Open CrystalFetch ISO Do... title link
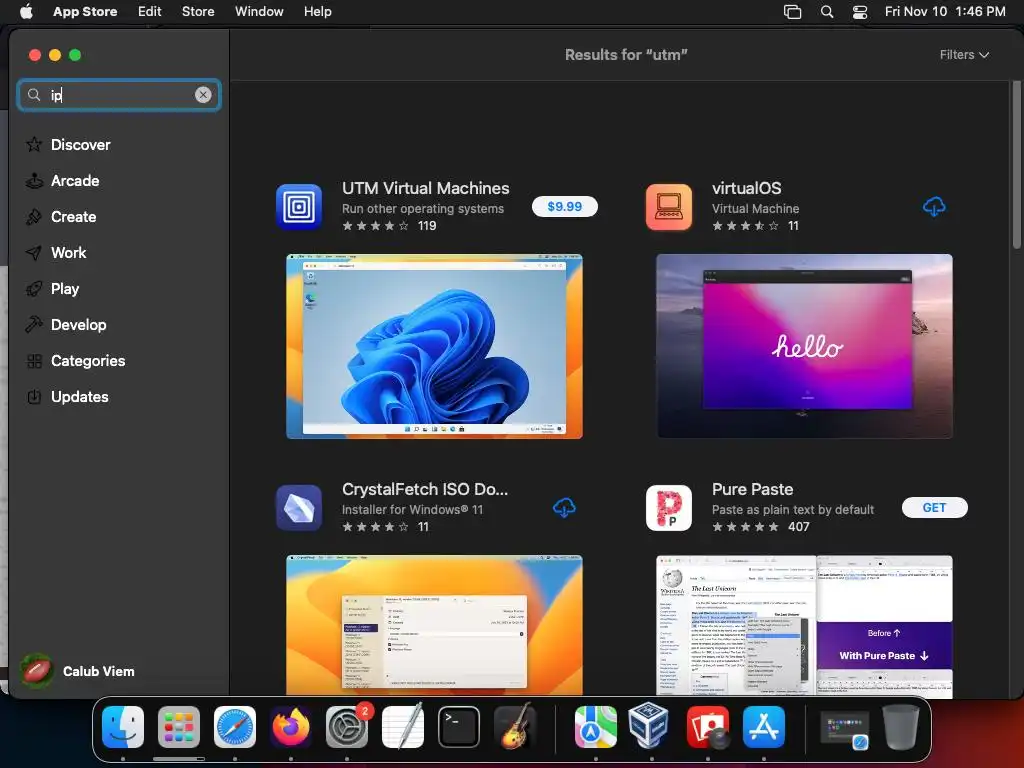This screenshot has width=1024, height=768. click(x=425, y=489)
